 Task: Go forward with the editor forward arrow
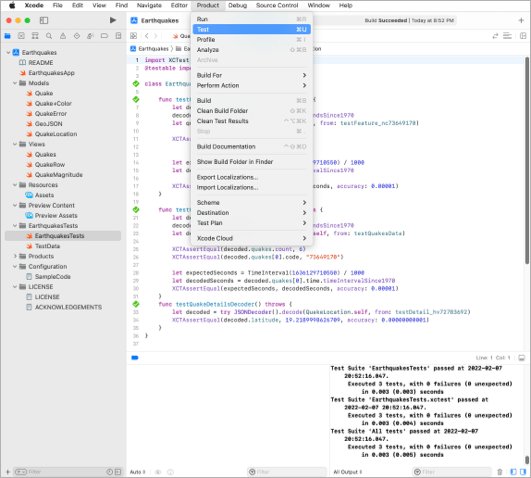[x=156, y=36]
